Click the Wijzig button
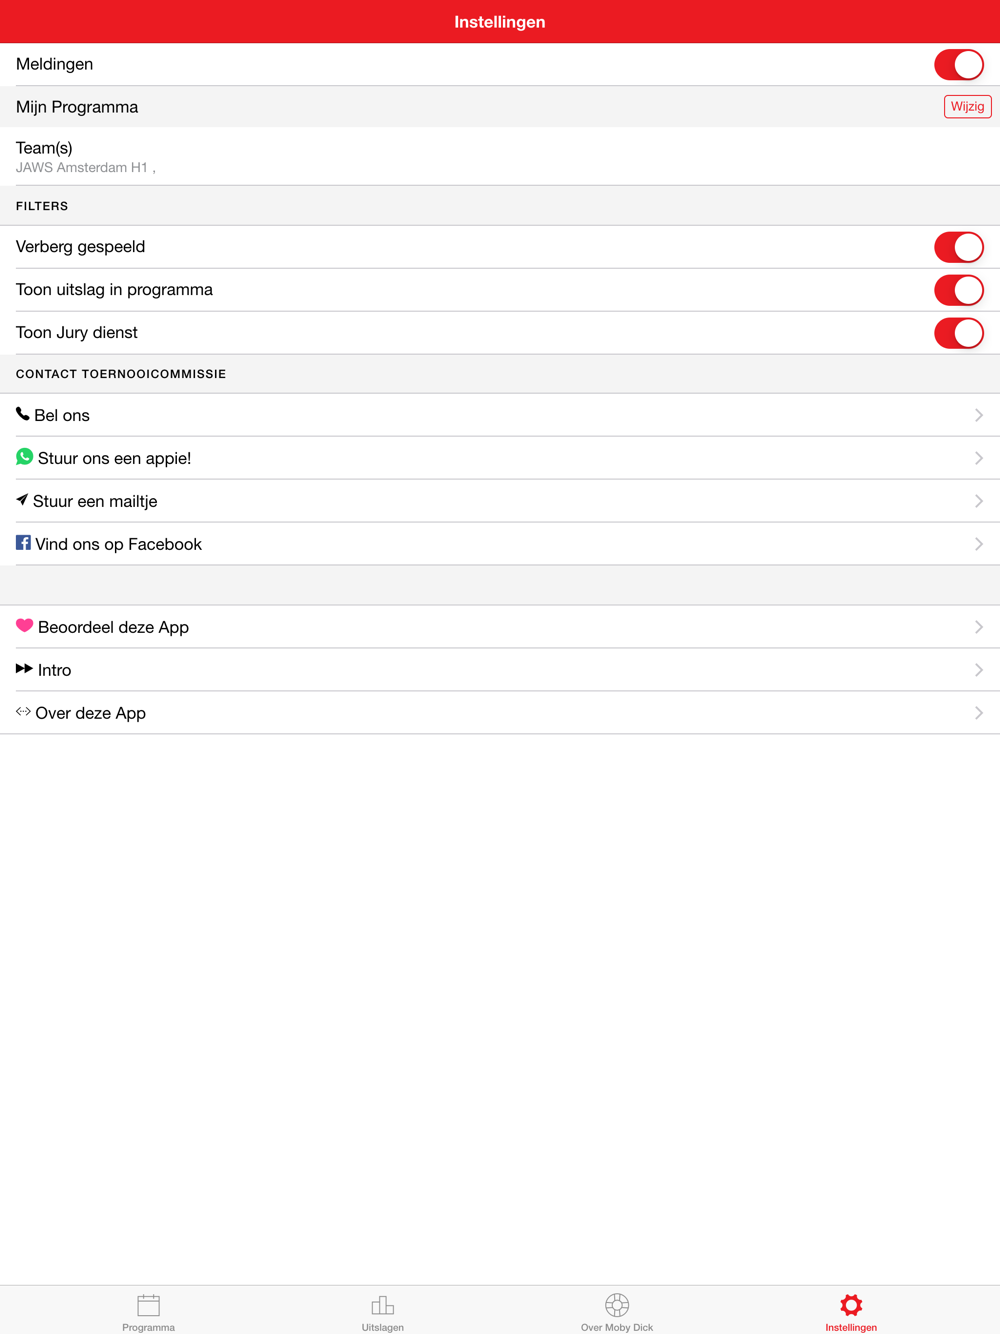 967,106
